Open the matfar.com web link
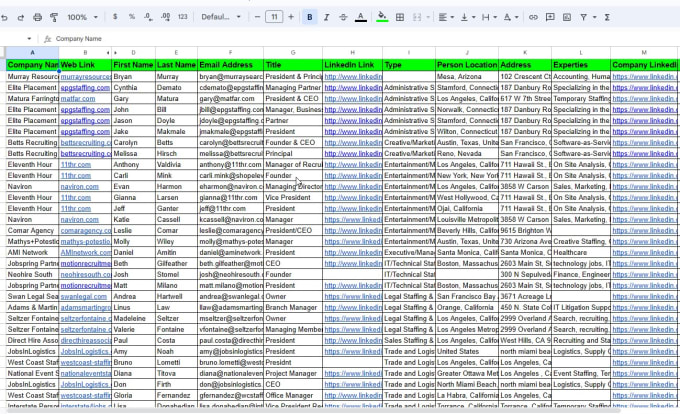 tap(78, 98)
